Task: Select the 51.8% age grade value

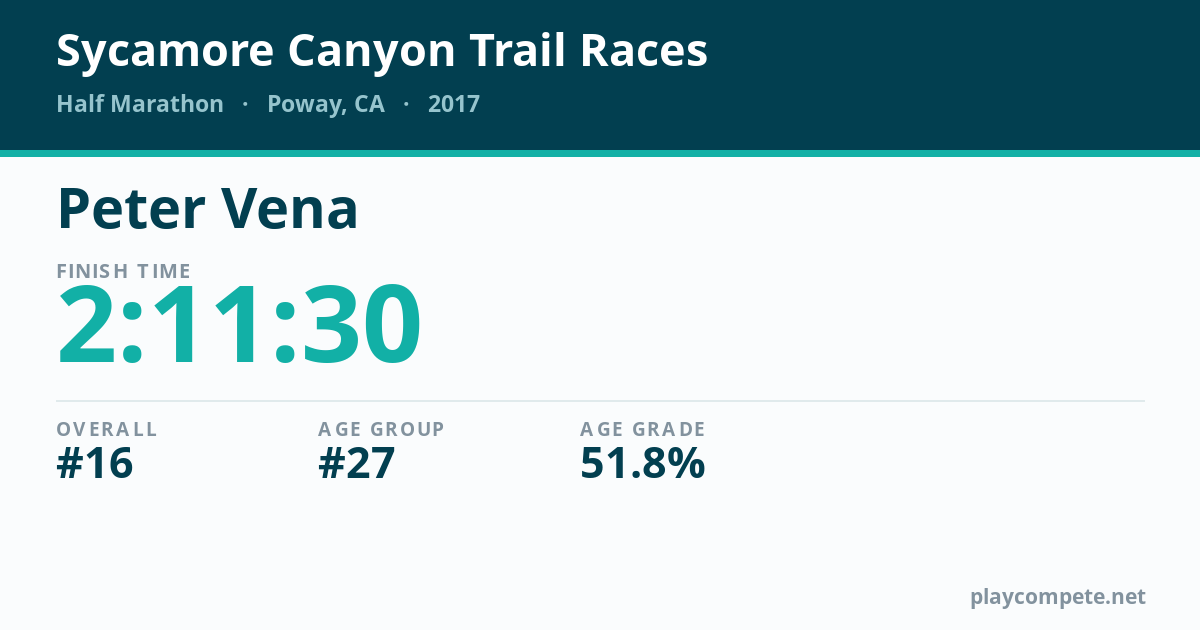Action: (643, 464)
